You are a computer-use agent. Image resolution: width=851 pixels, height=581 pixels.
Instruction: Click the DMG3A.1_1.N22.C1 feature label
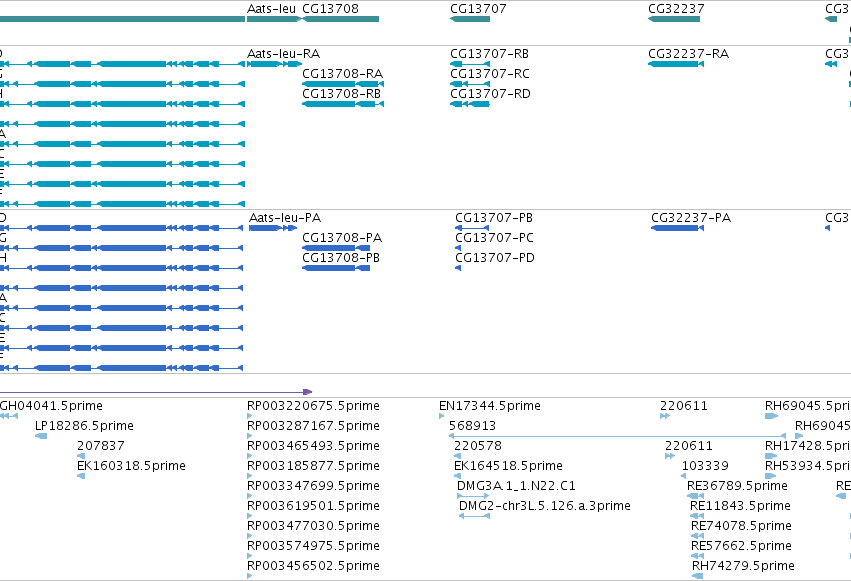pos(516,486)
